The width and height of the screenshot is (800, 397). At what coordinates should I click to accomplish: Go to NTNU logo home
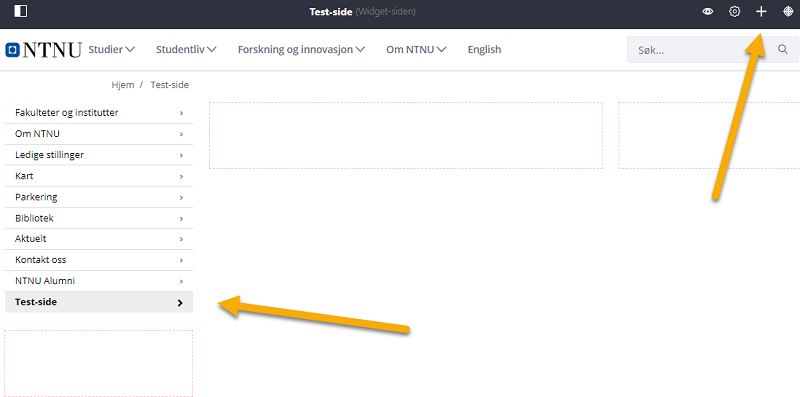[x=43, y=50]
